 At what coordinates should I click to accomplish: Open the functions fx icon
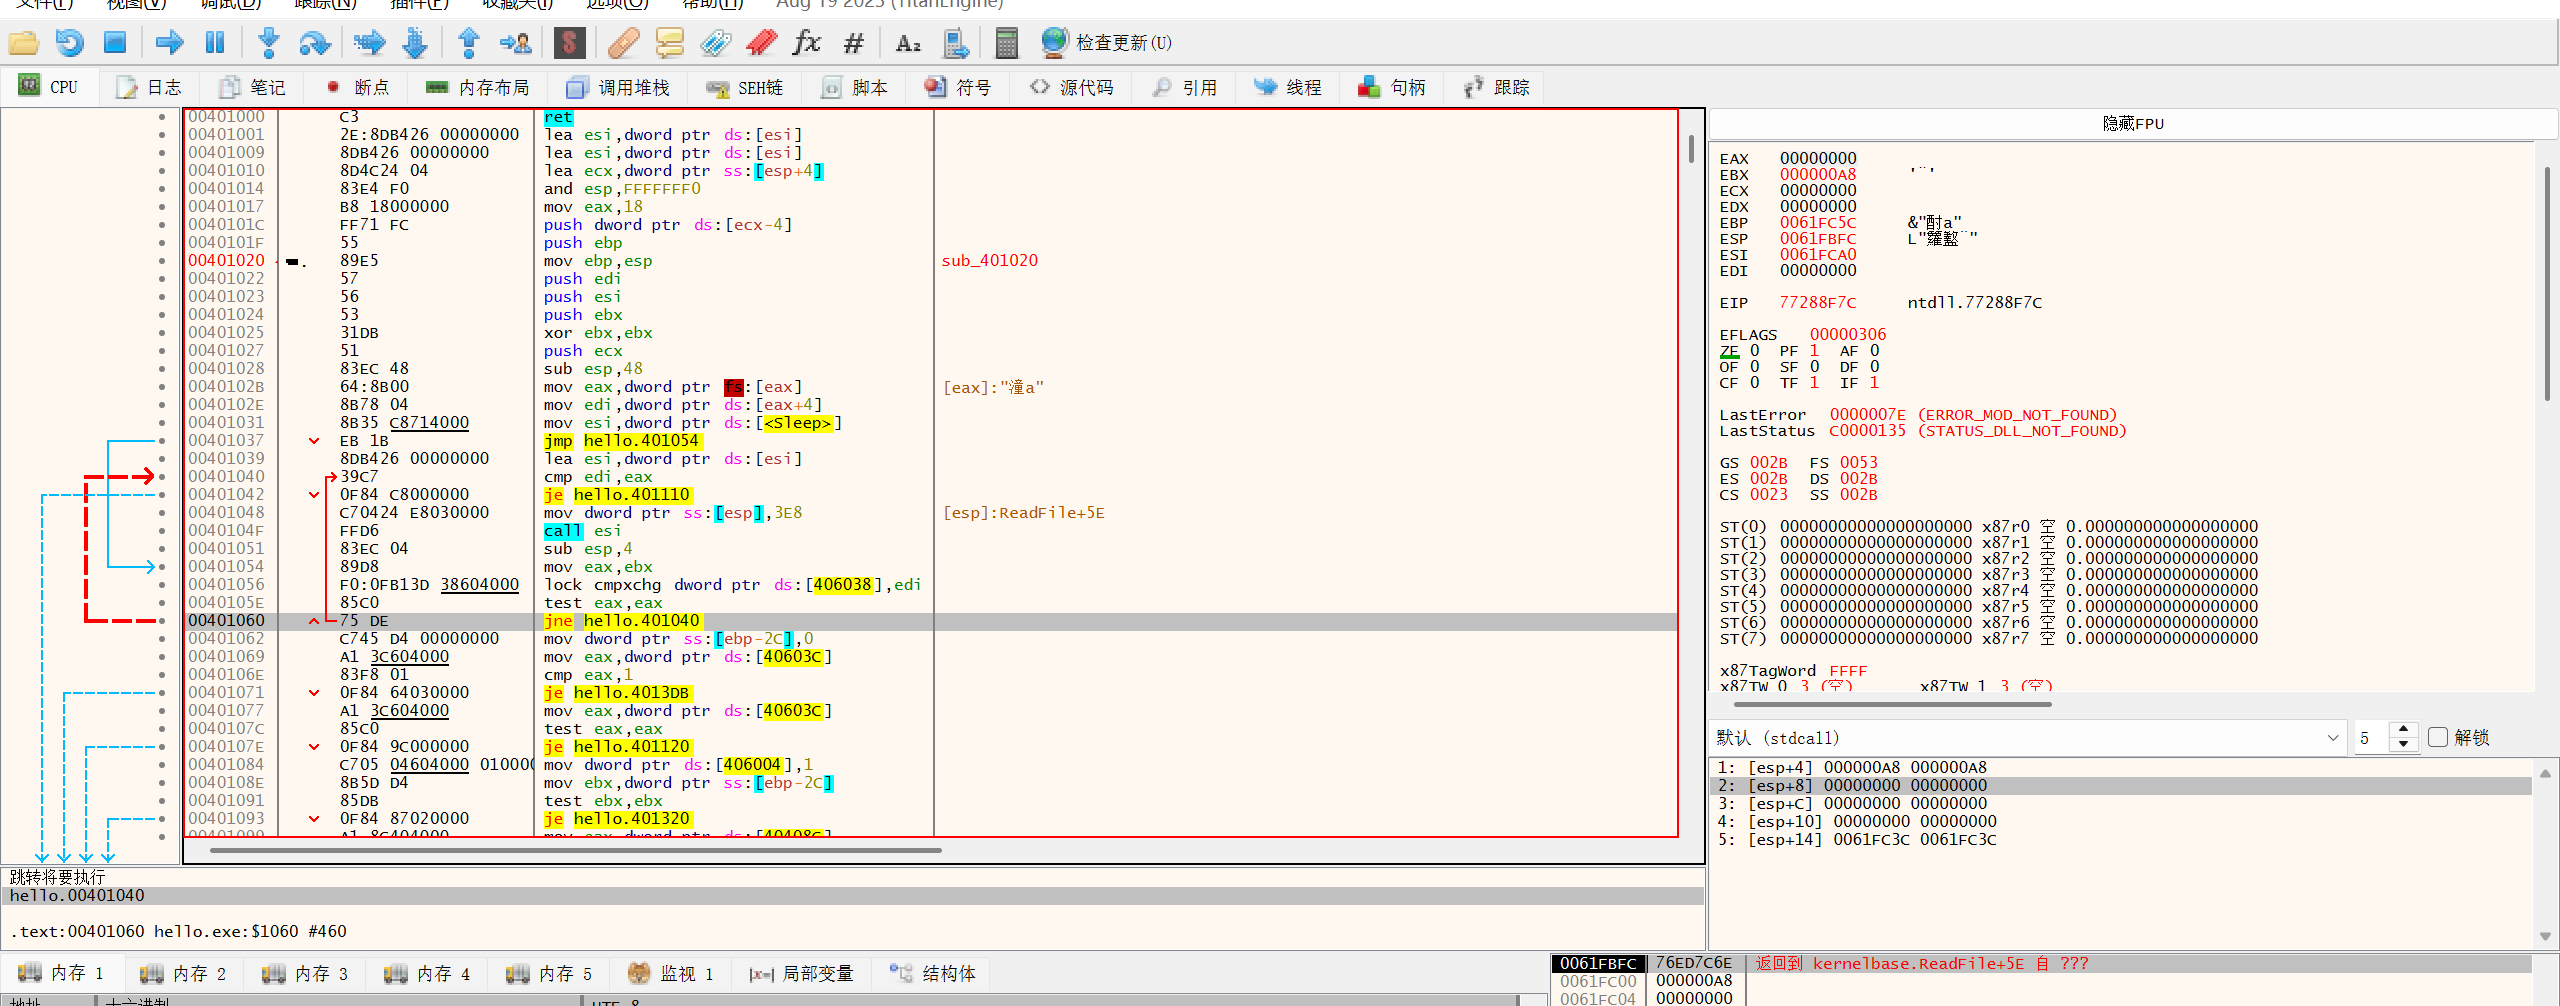pos(806,43)
